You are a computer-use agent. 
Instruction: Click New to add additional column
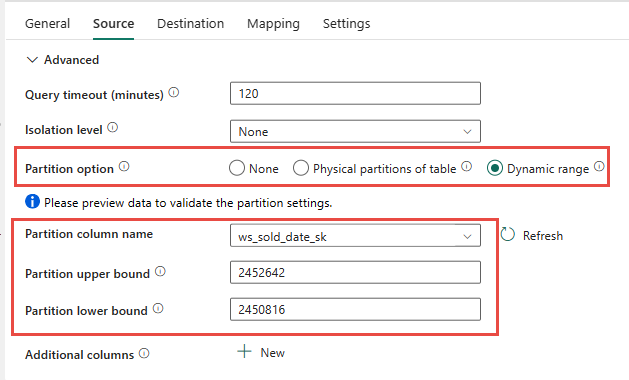(x=273, y=353)
